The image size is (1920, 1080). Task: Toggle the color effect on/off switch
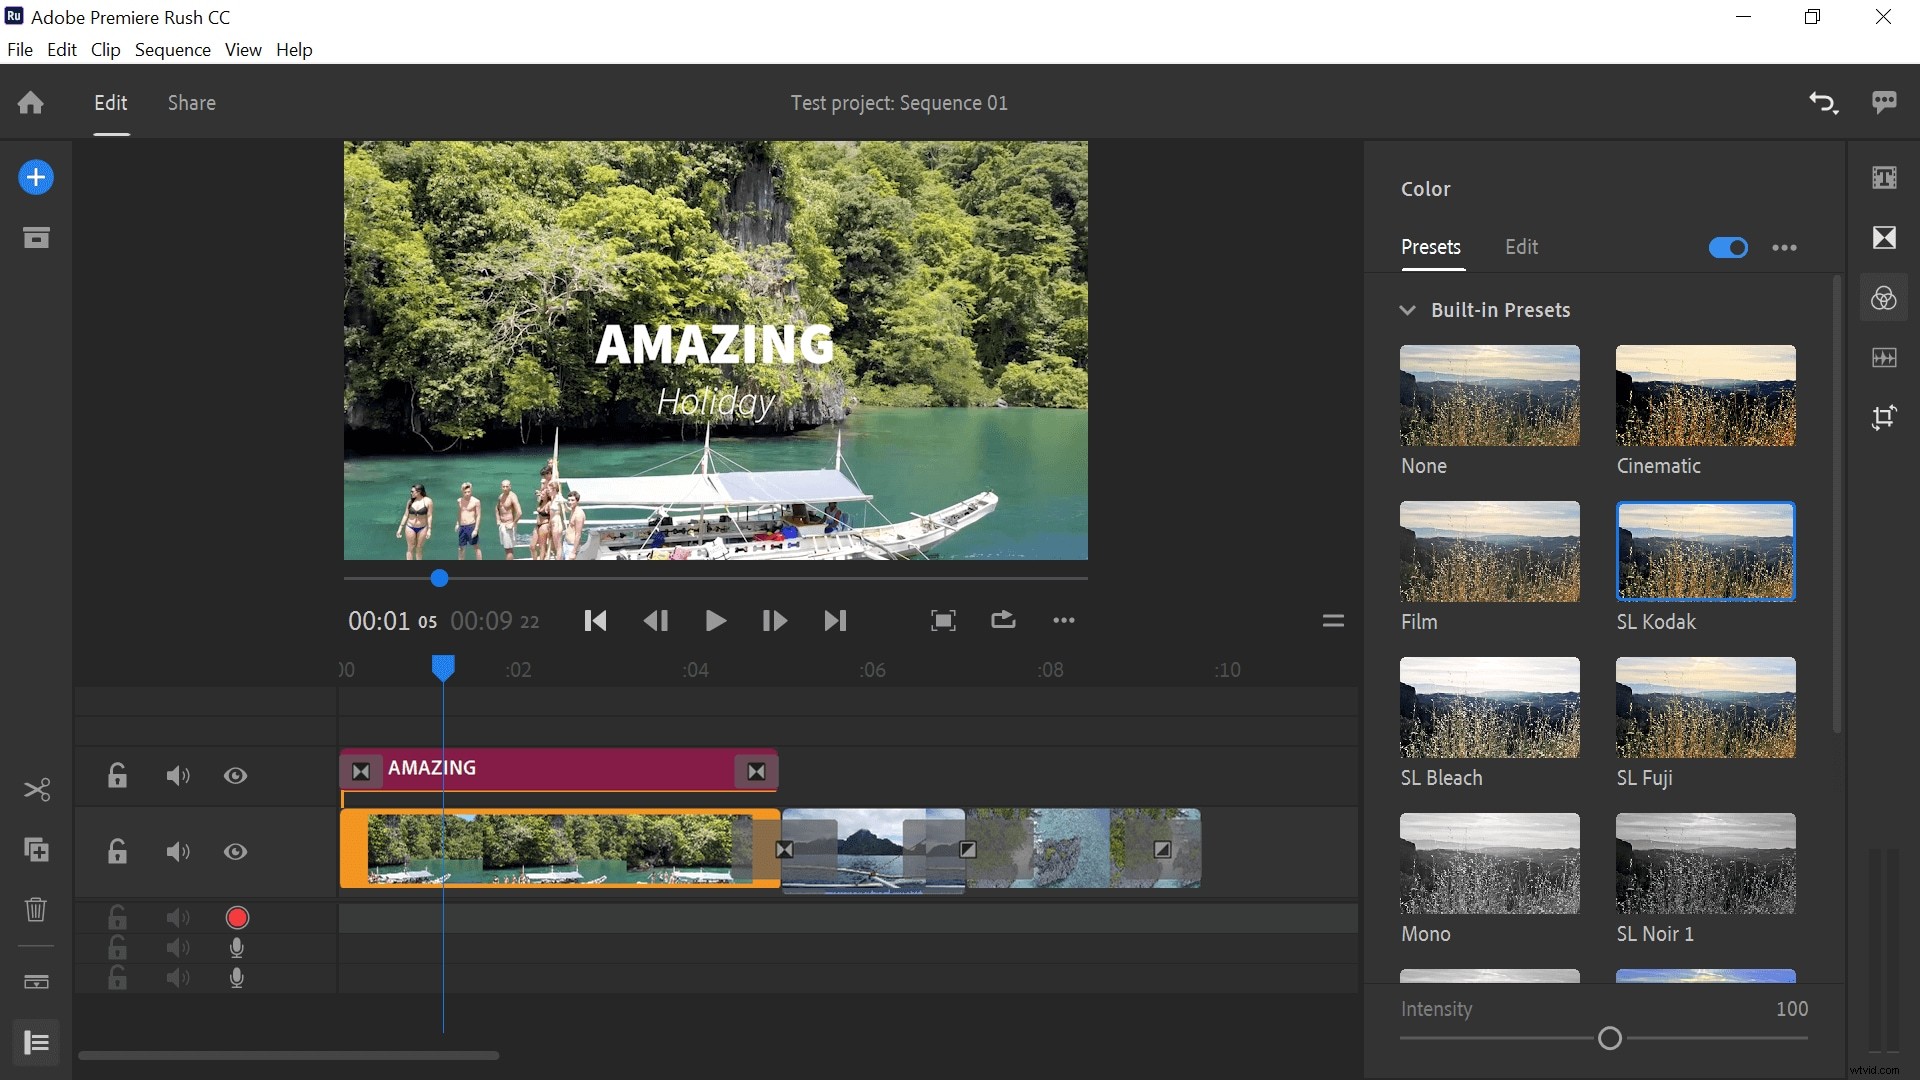1729,247
